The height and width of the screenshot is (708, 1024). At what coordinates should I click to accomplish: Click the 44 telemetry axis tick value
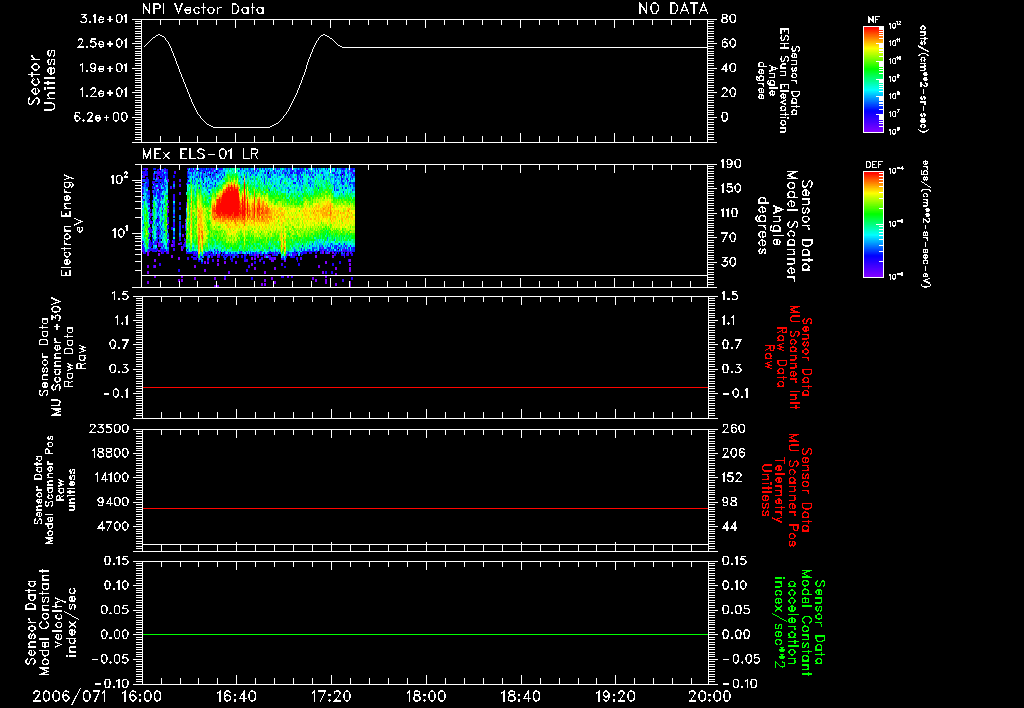(x=729, y=526)
